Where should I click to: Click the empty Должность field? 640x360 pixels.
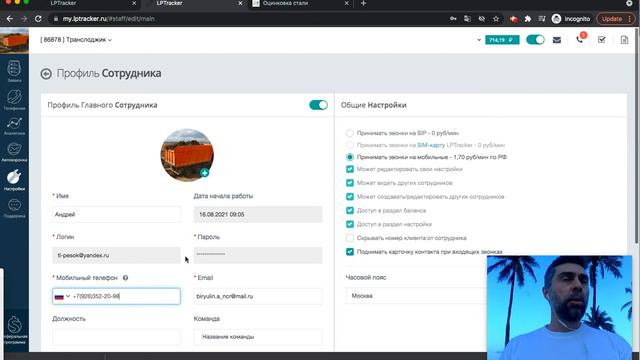(116, 337)
